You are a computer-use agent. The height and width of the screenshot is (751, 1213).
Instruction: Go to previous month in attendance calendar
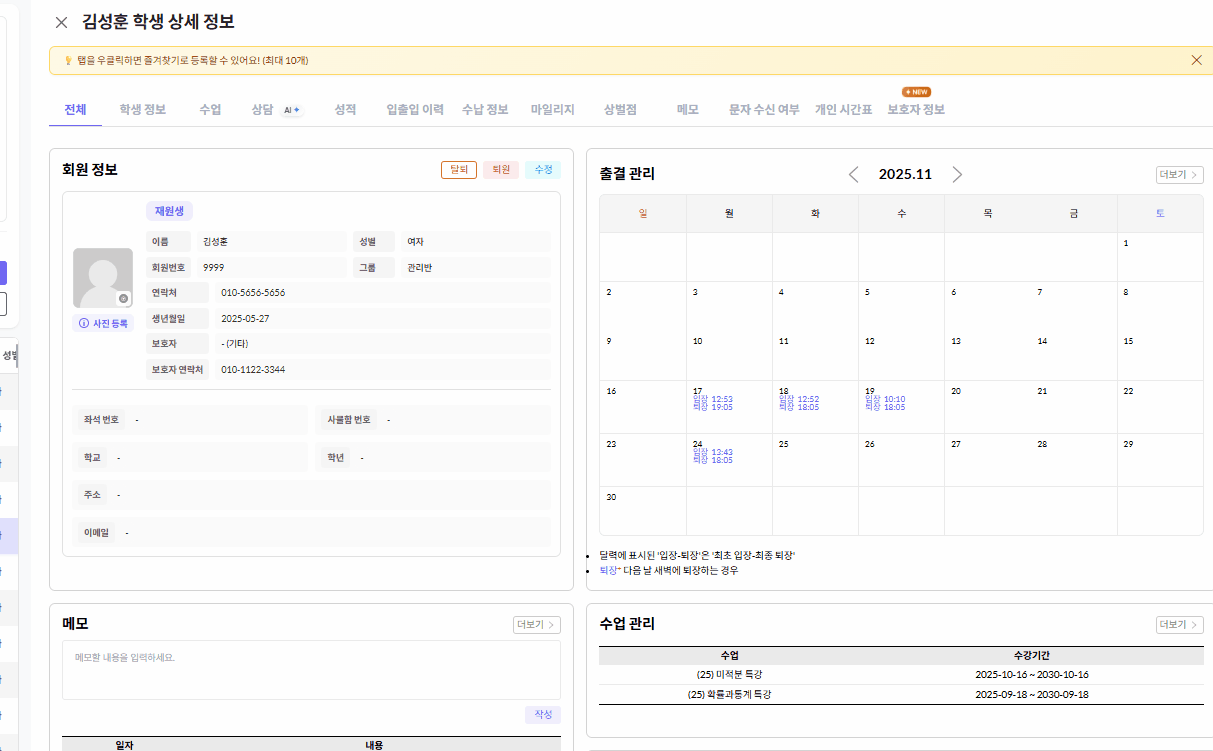[x=853, y=174]
